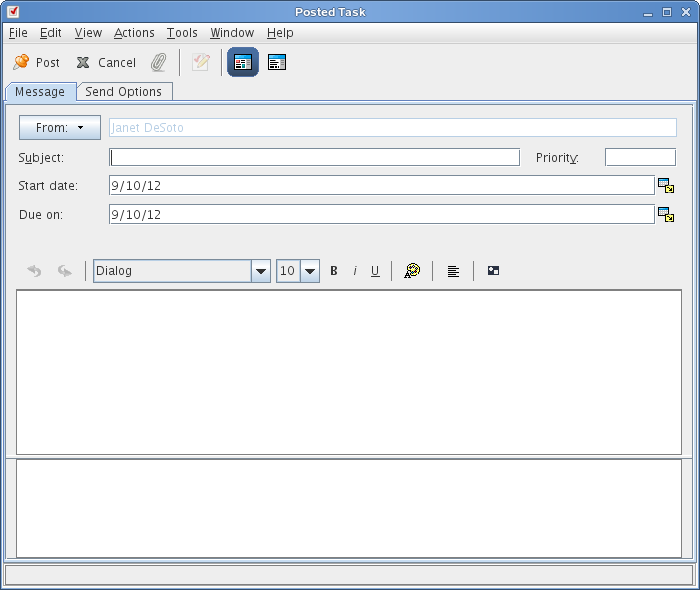Click the Post pushpin button
Viewport: 700px width, 590px height.
[x=37, y=62]
